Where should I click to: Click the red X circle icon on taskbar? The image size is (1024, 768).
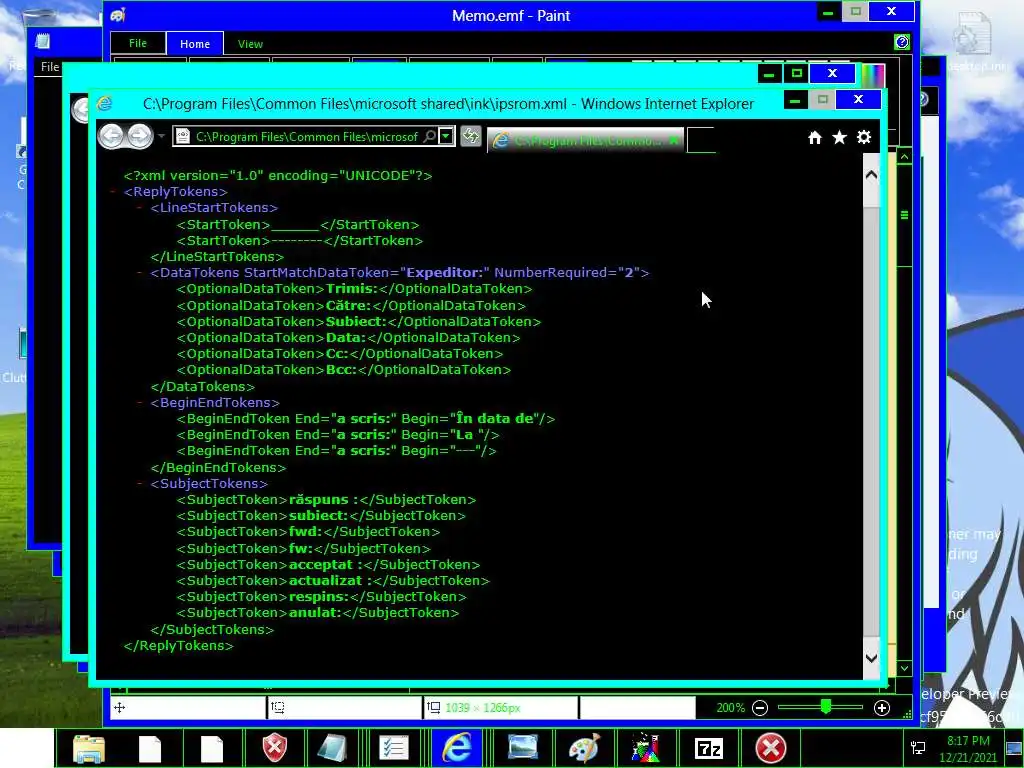click(771, 748)
